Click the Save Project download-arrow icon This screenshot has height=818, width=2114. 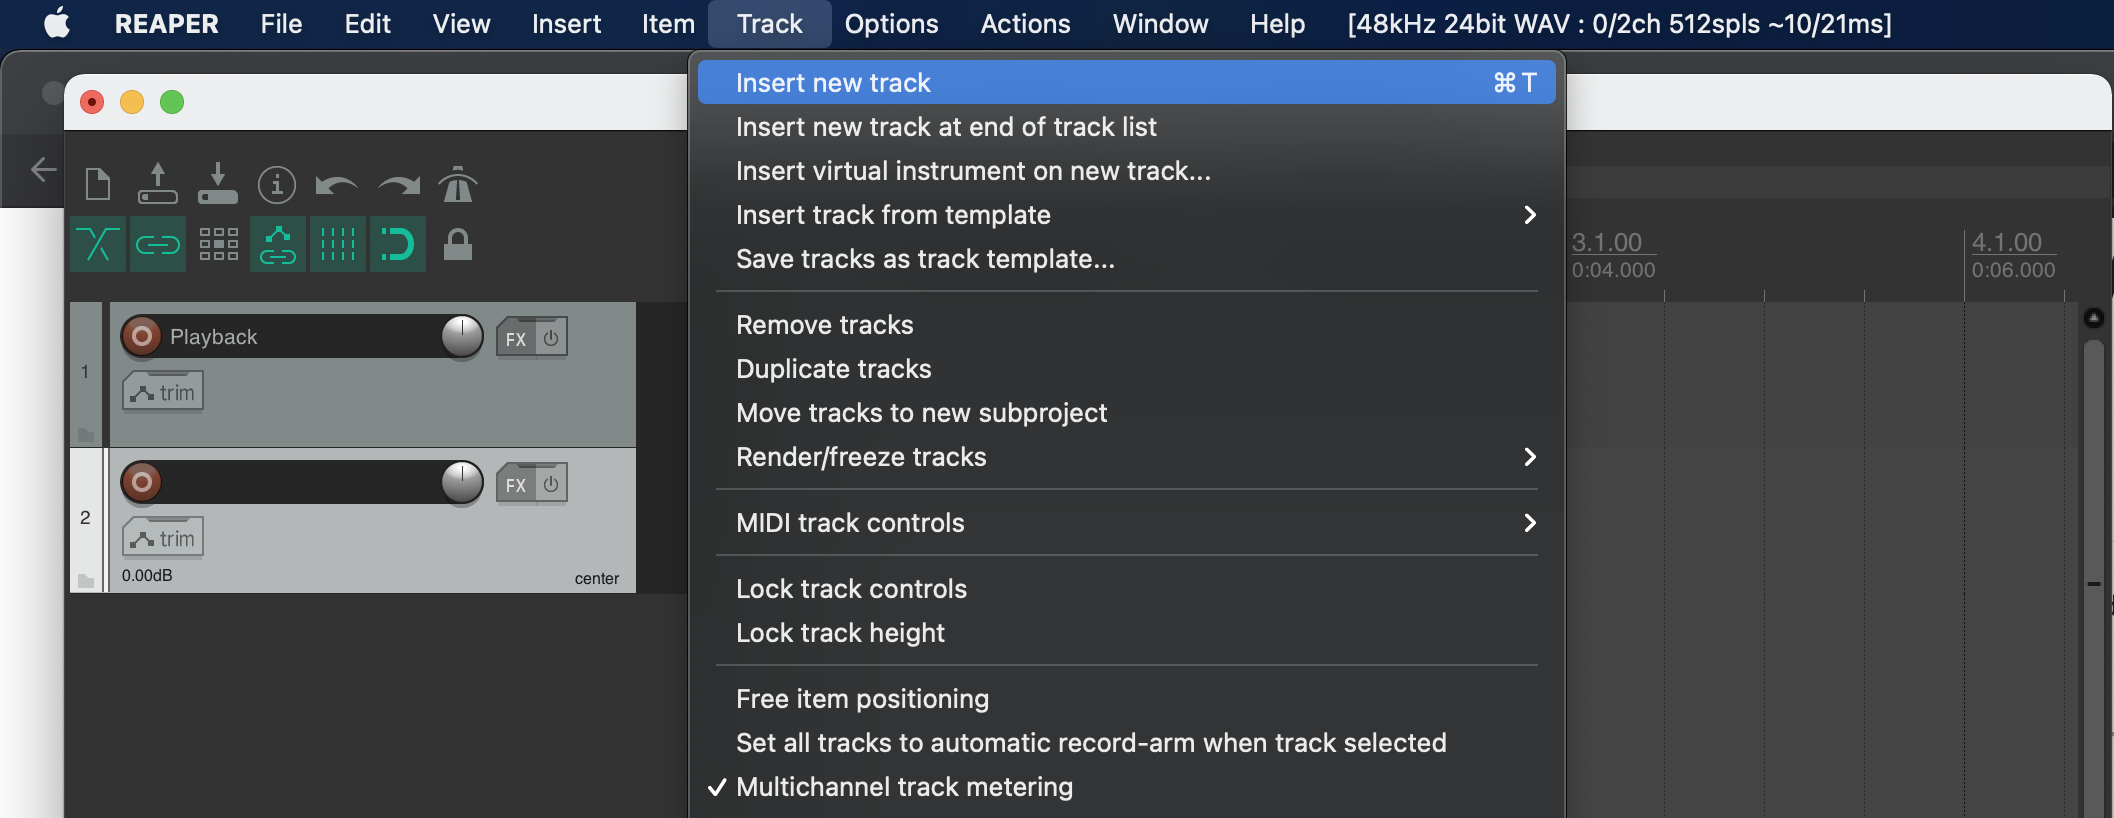(217, 185)
